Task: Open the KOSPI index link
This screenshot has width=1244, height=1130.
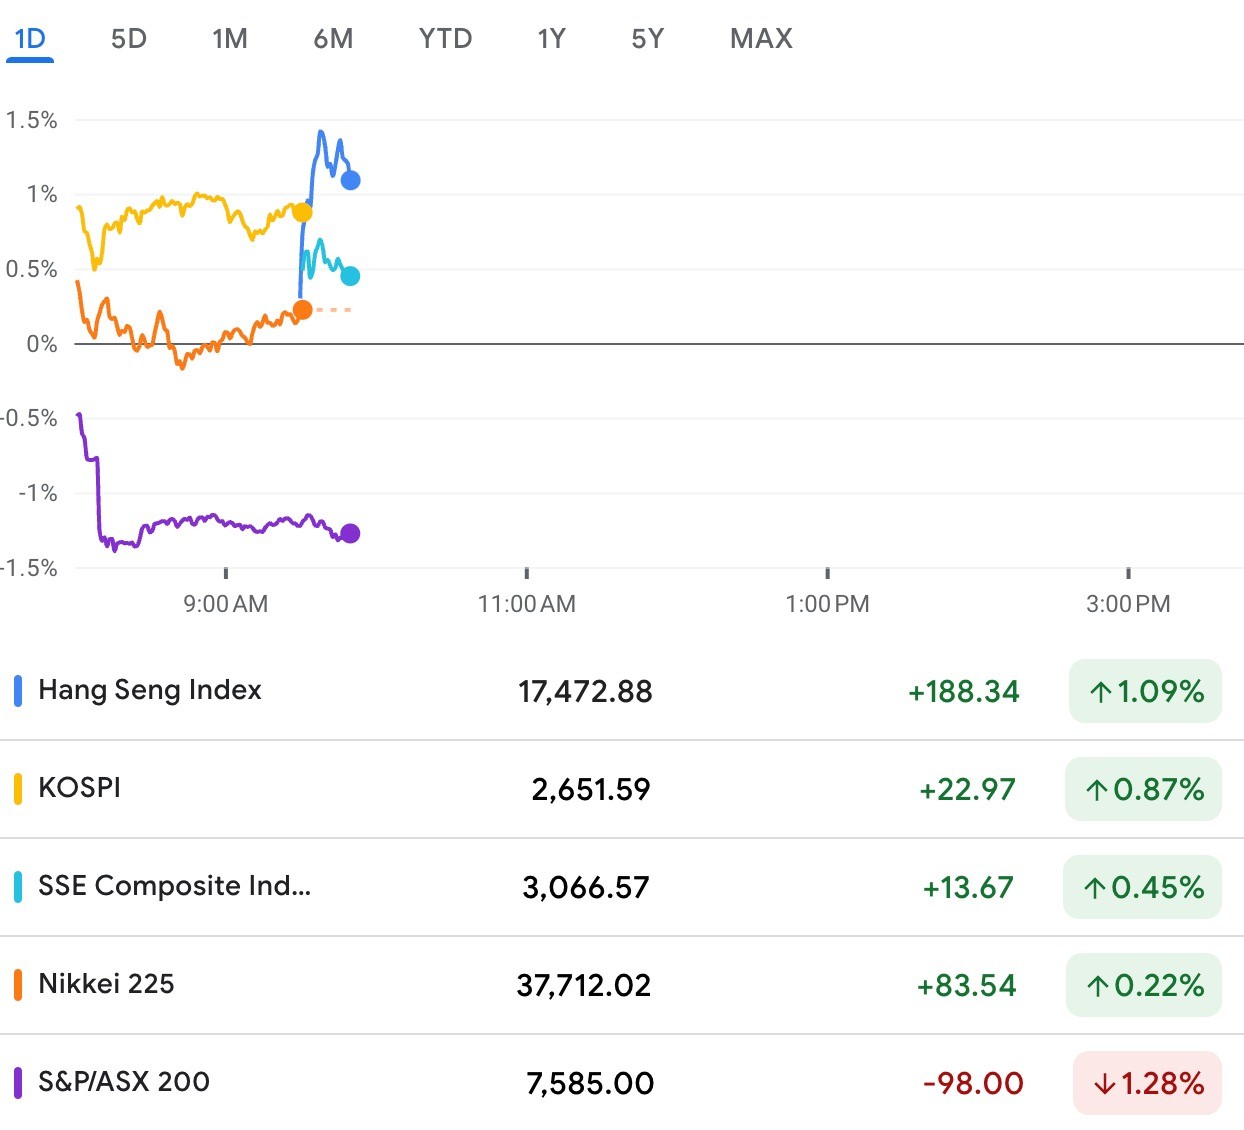Action: click(80, 788)
